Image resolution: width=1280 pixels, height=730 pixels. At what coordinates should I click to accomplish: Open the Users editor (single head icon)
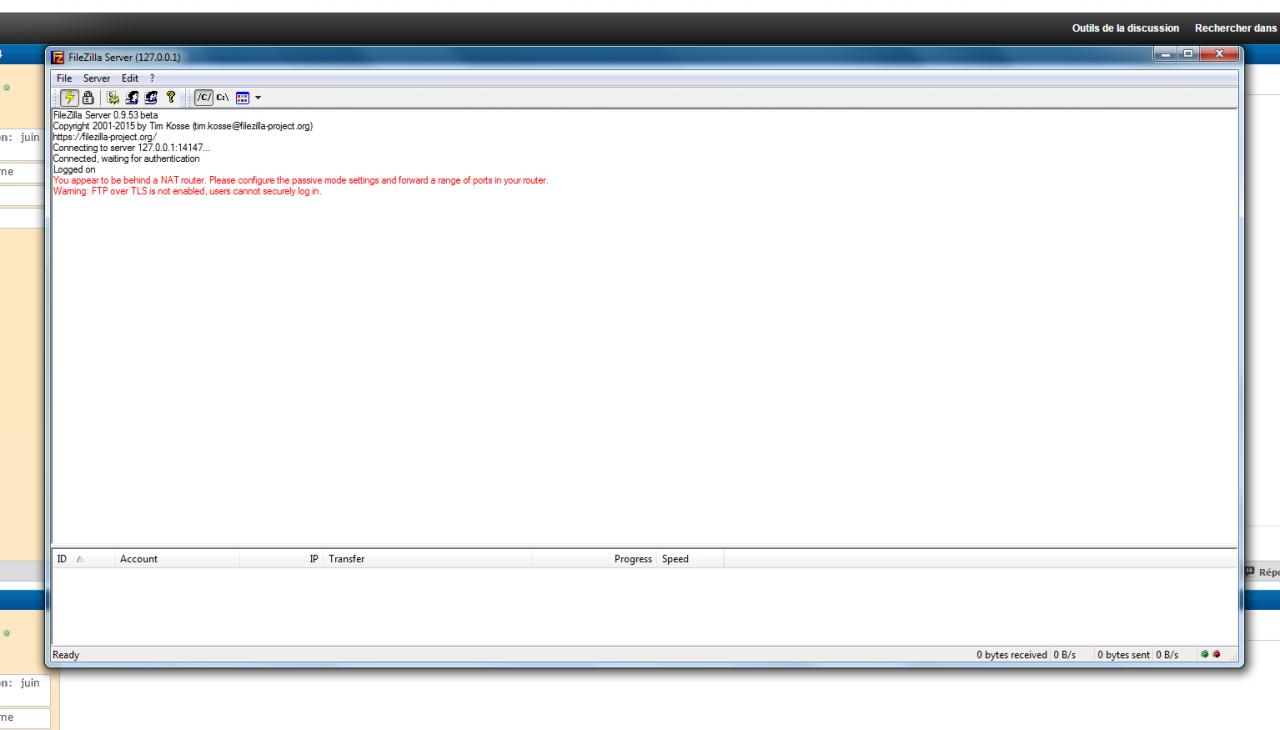tap(131, 97)
